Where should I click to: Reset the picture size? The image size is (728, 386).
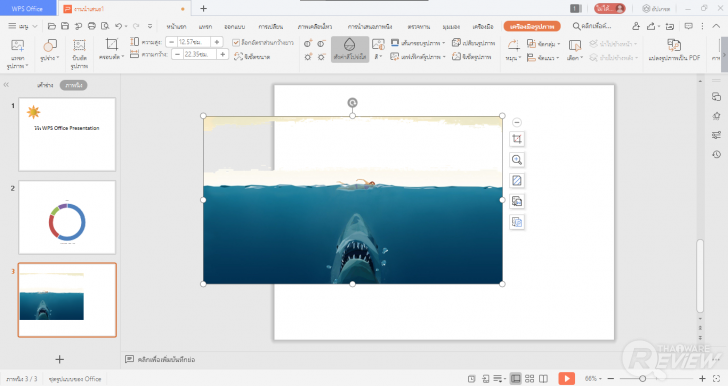252,57
